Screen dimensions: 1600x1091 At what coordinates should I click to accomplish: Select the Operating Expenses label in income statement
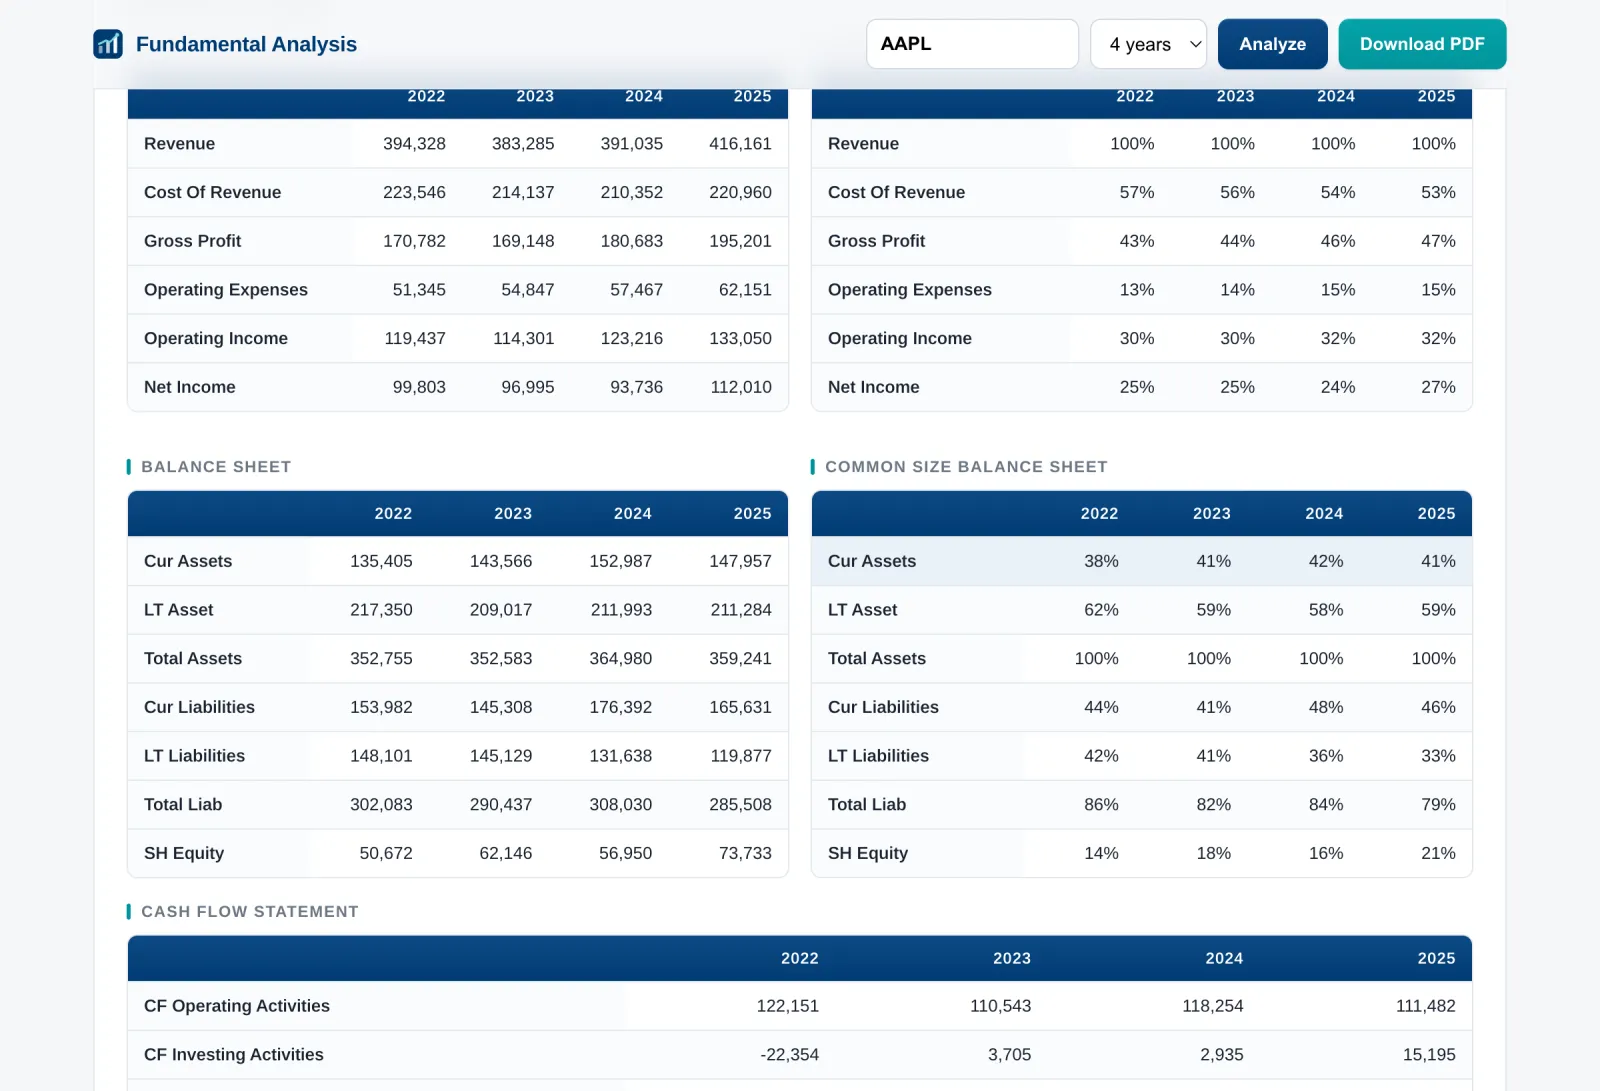point(226,290)
